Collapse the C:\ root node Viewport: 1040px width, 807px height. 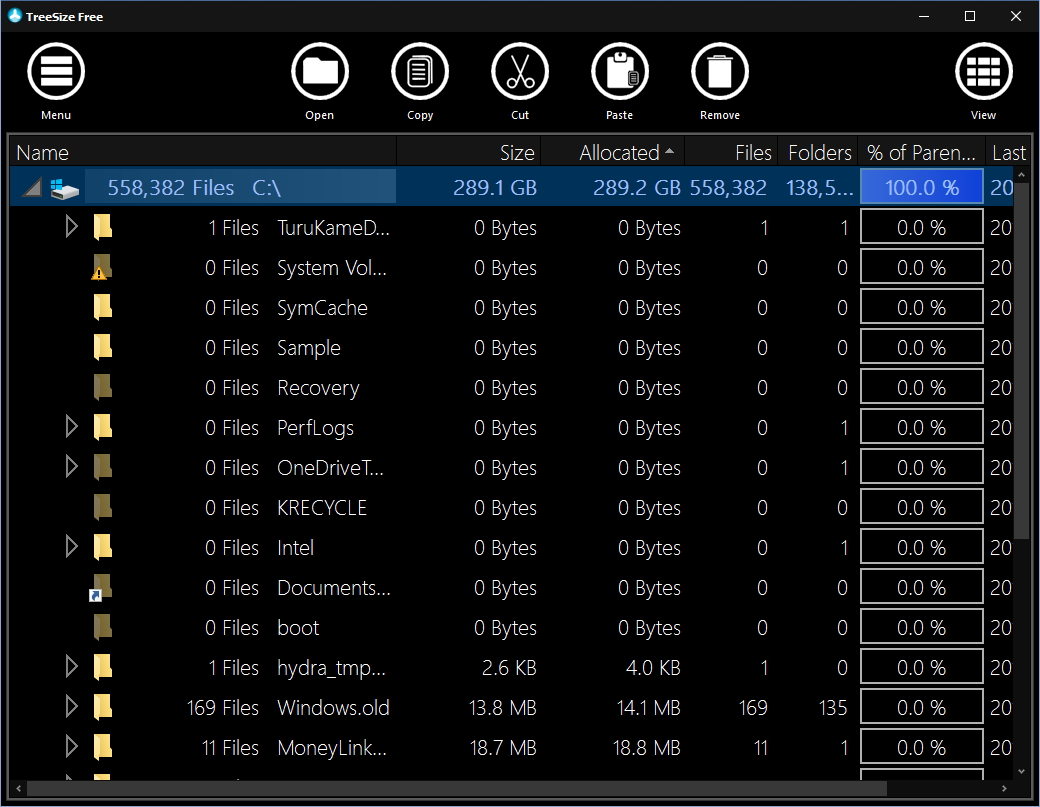(32, 188)
